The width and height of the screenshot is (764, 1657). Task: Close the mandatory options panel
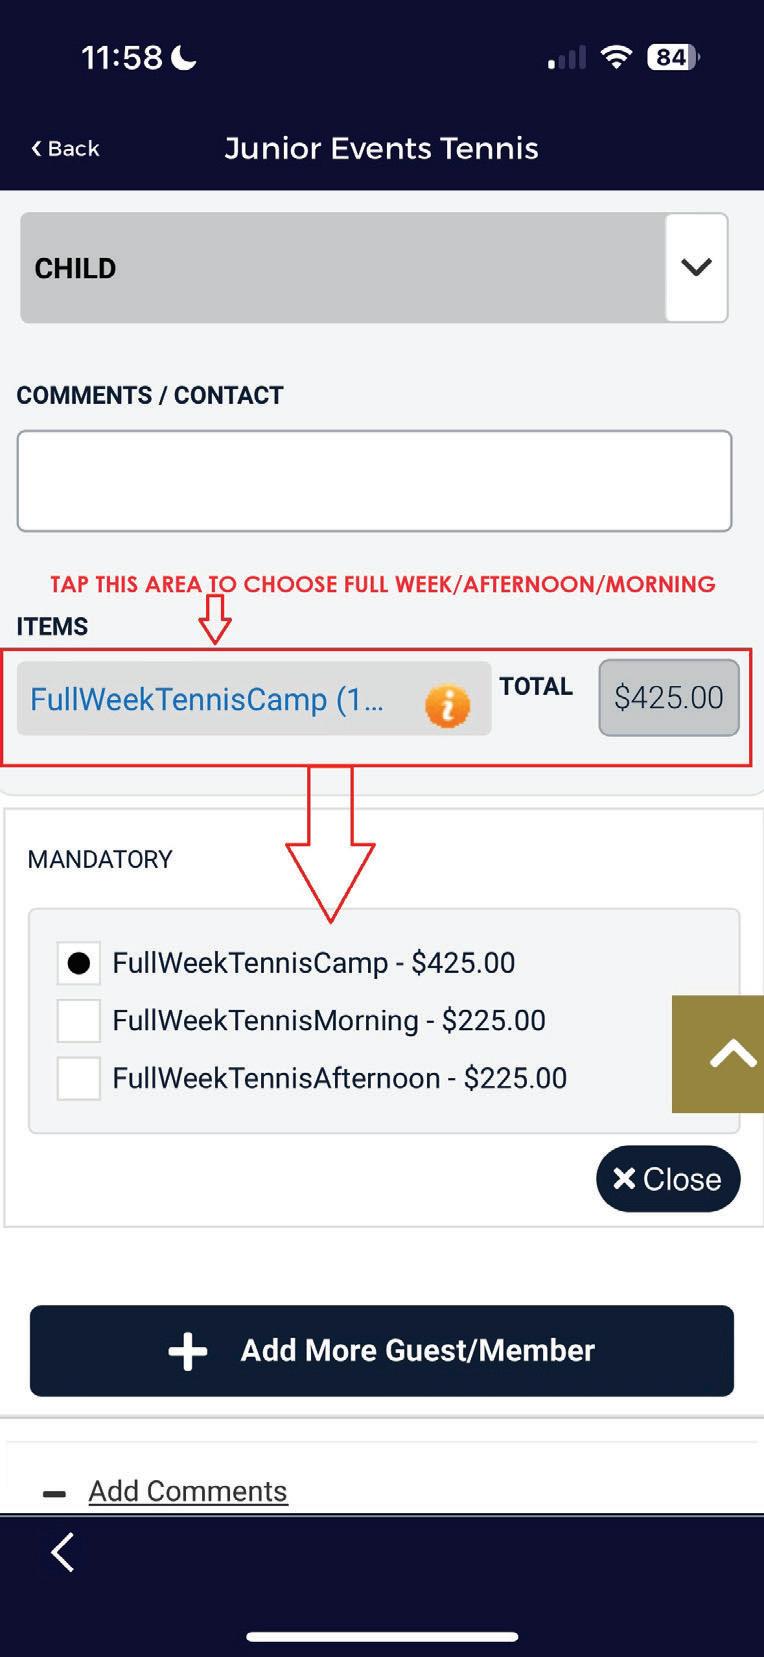[668, 1179]
